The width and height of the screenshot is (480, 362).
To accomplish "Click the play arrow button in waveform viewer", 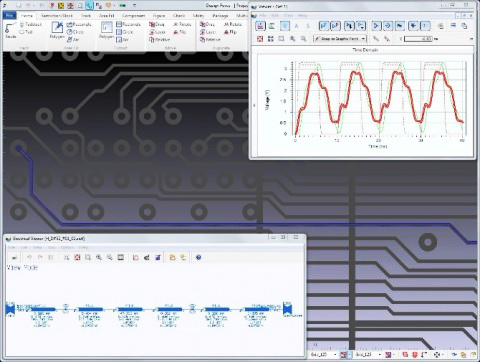I will pos(376,26).
